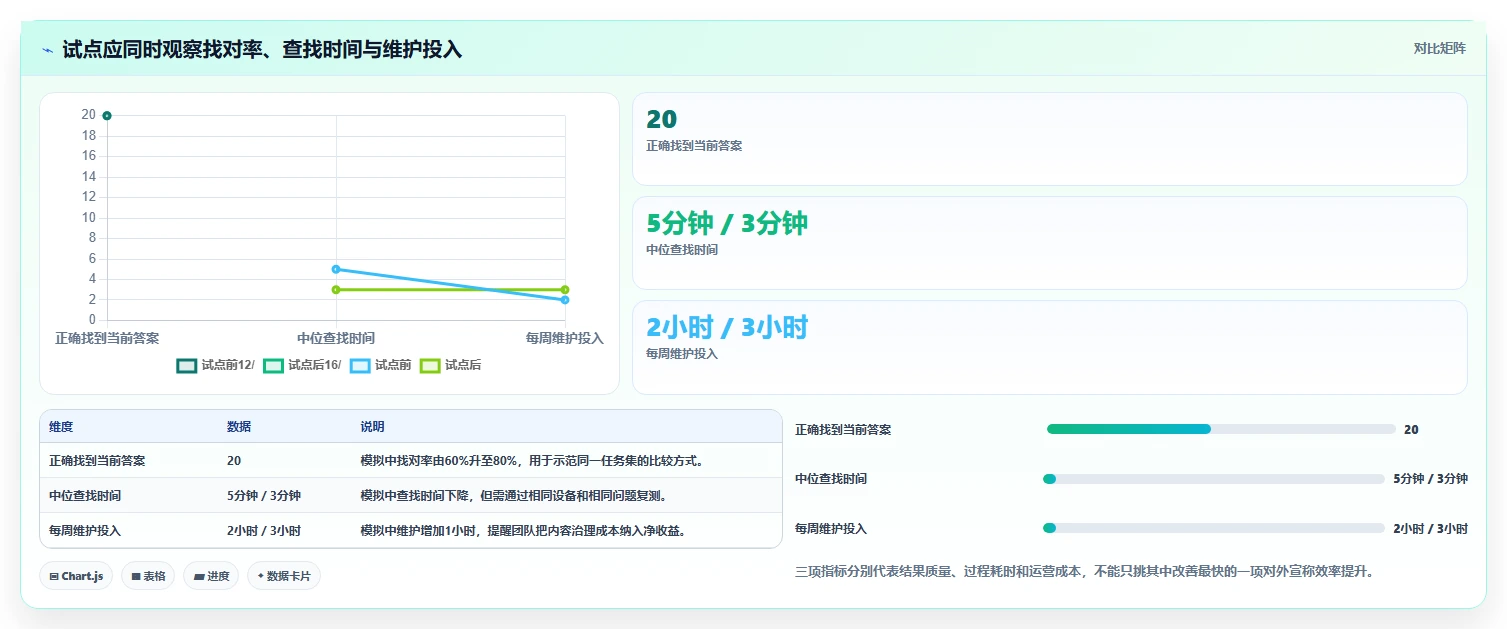This screenshot has height=629, width=1507.
Task: Click the blue 试点前 legend swatch
Action: coord(360,365)
